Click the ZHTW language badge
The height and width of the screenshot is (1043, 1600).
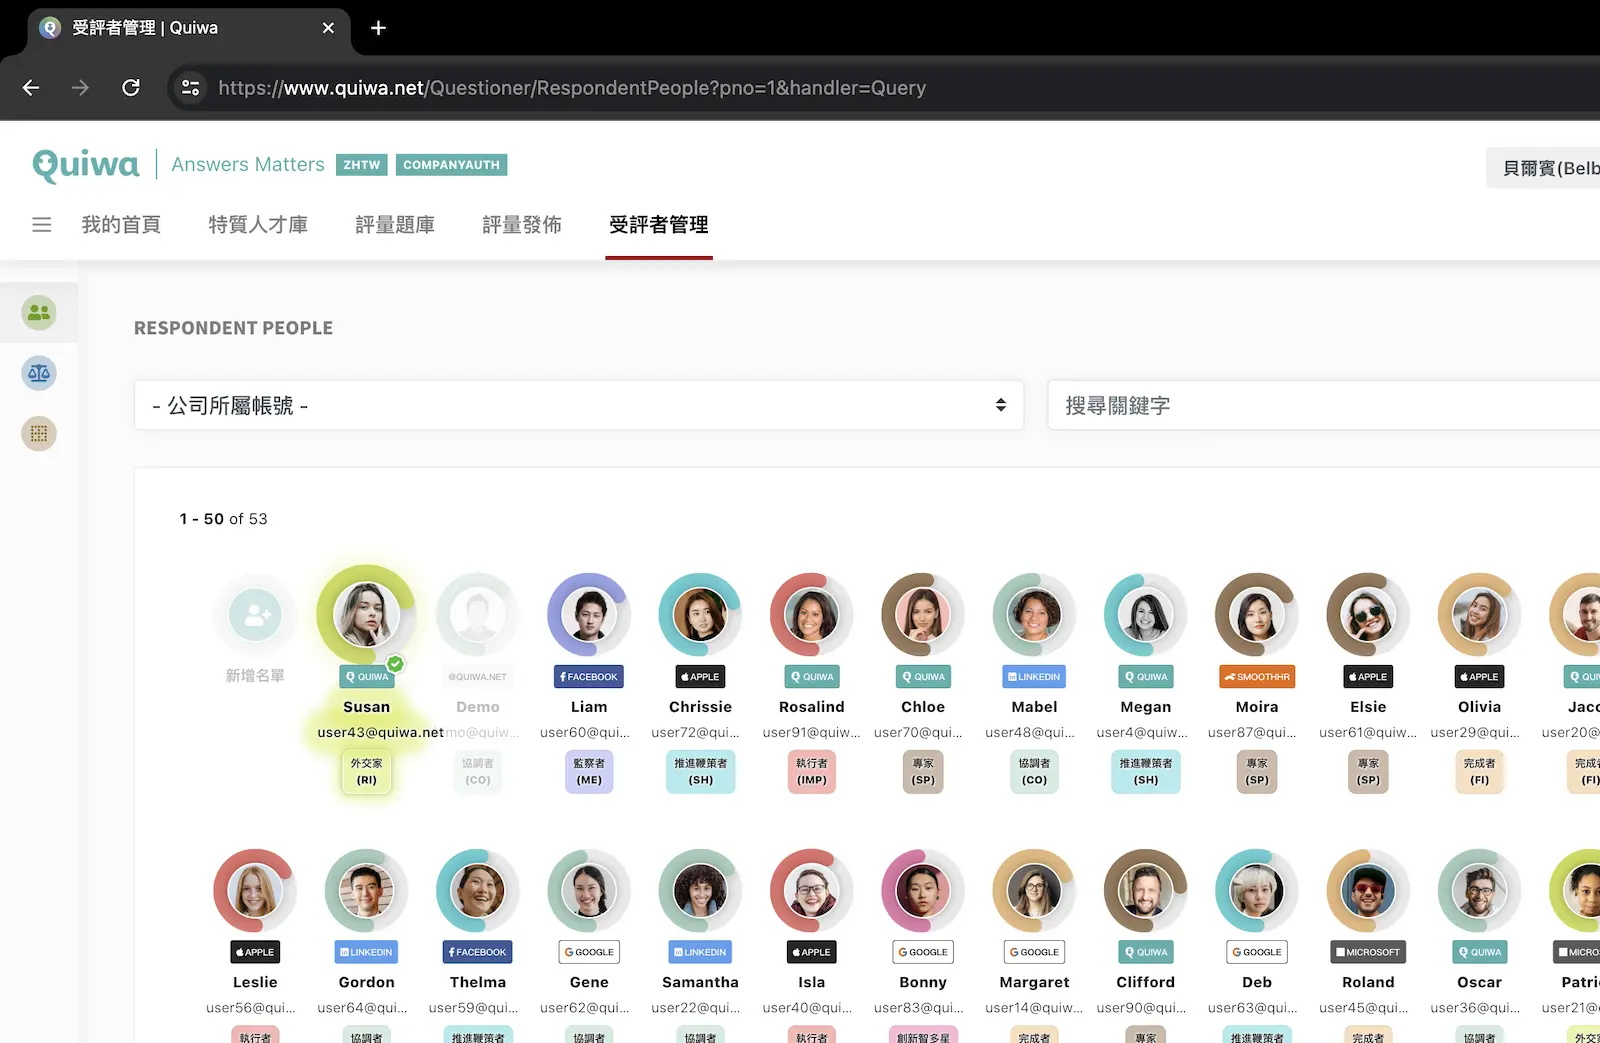tap(361, 165)
